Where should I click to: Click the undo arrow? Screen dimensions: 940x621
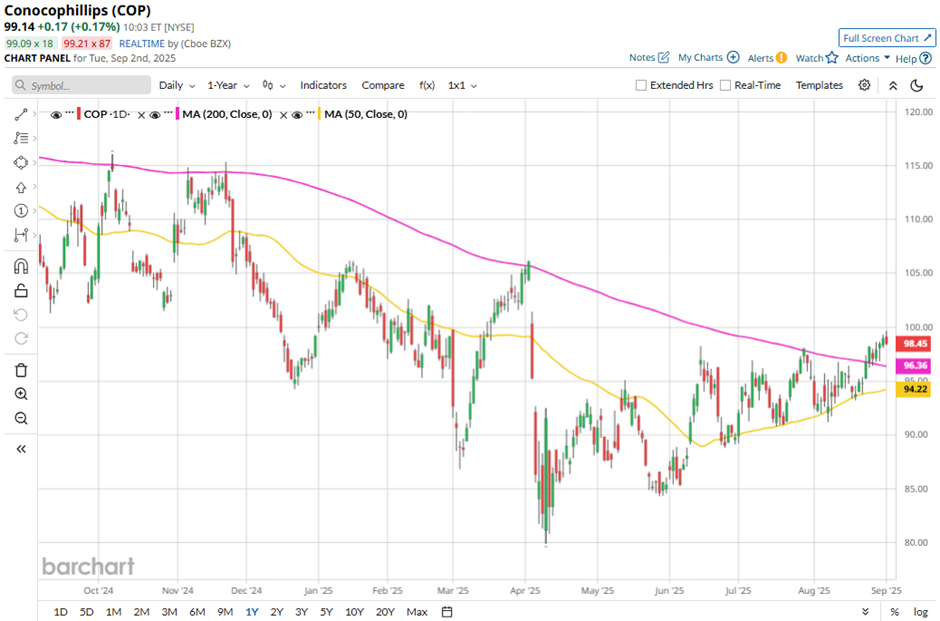21,315
